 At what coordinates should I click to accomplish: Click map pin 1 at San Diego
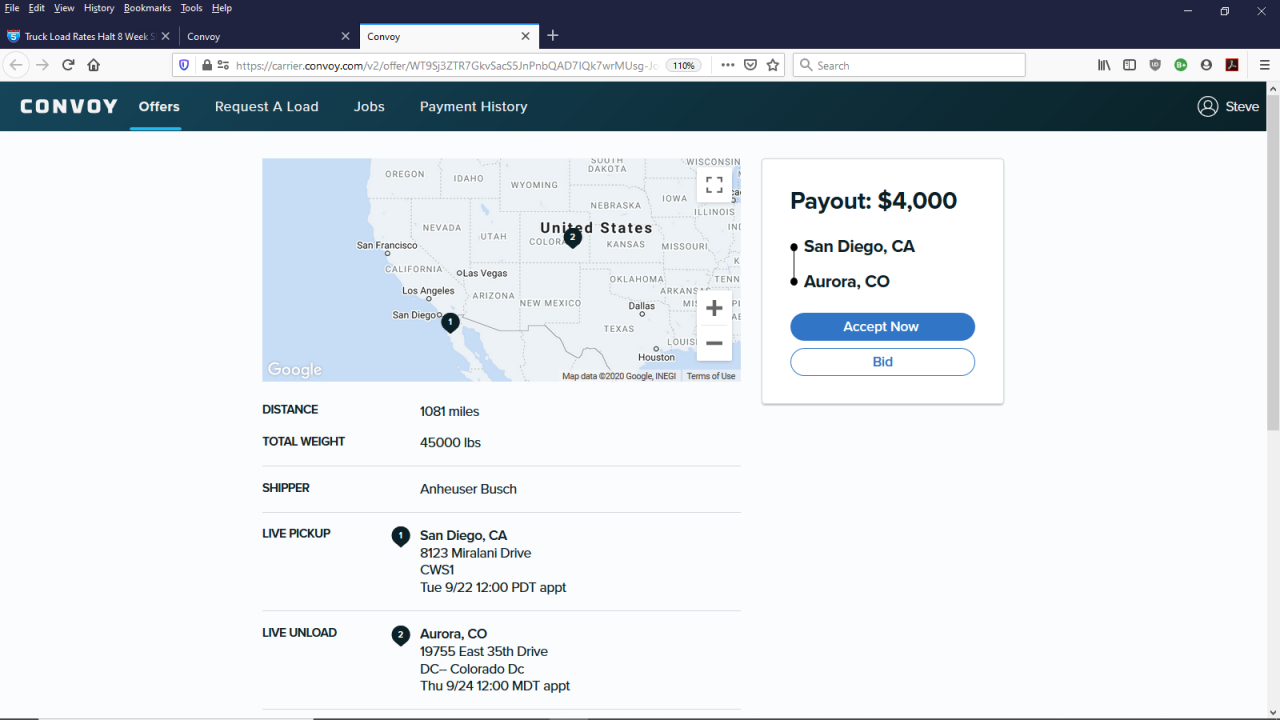[x=450, y=322]
